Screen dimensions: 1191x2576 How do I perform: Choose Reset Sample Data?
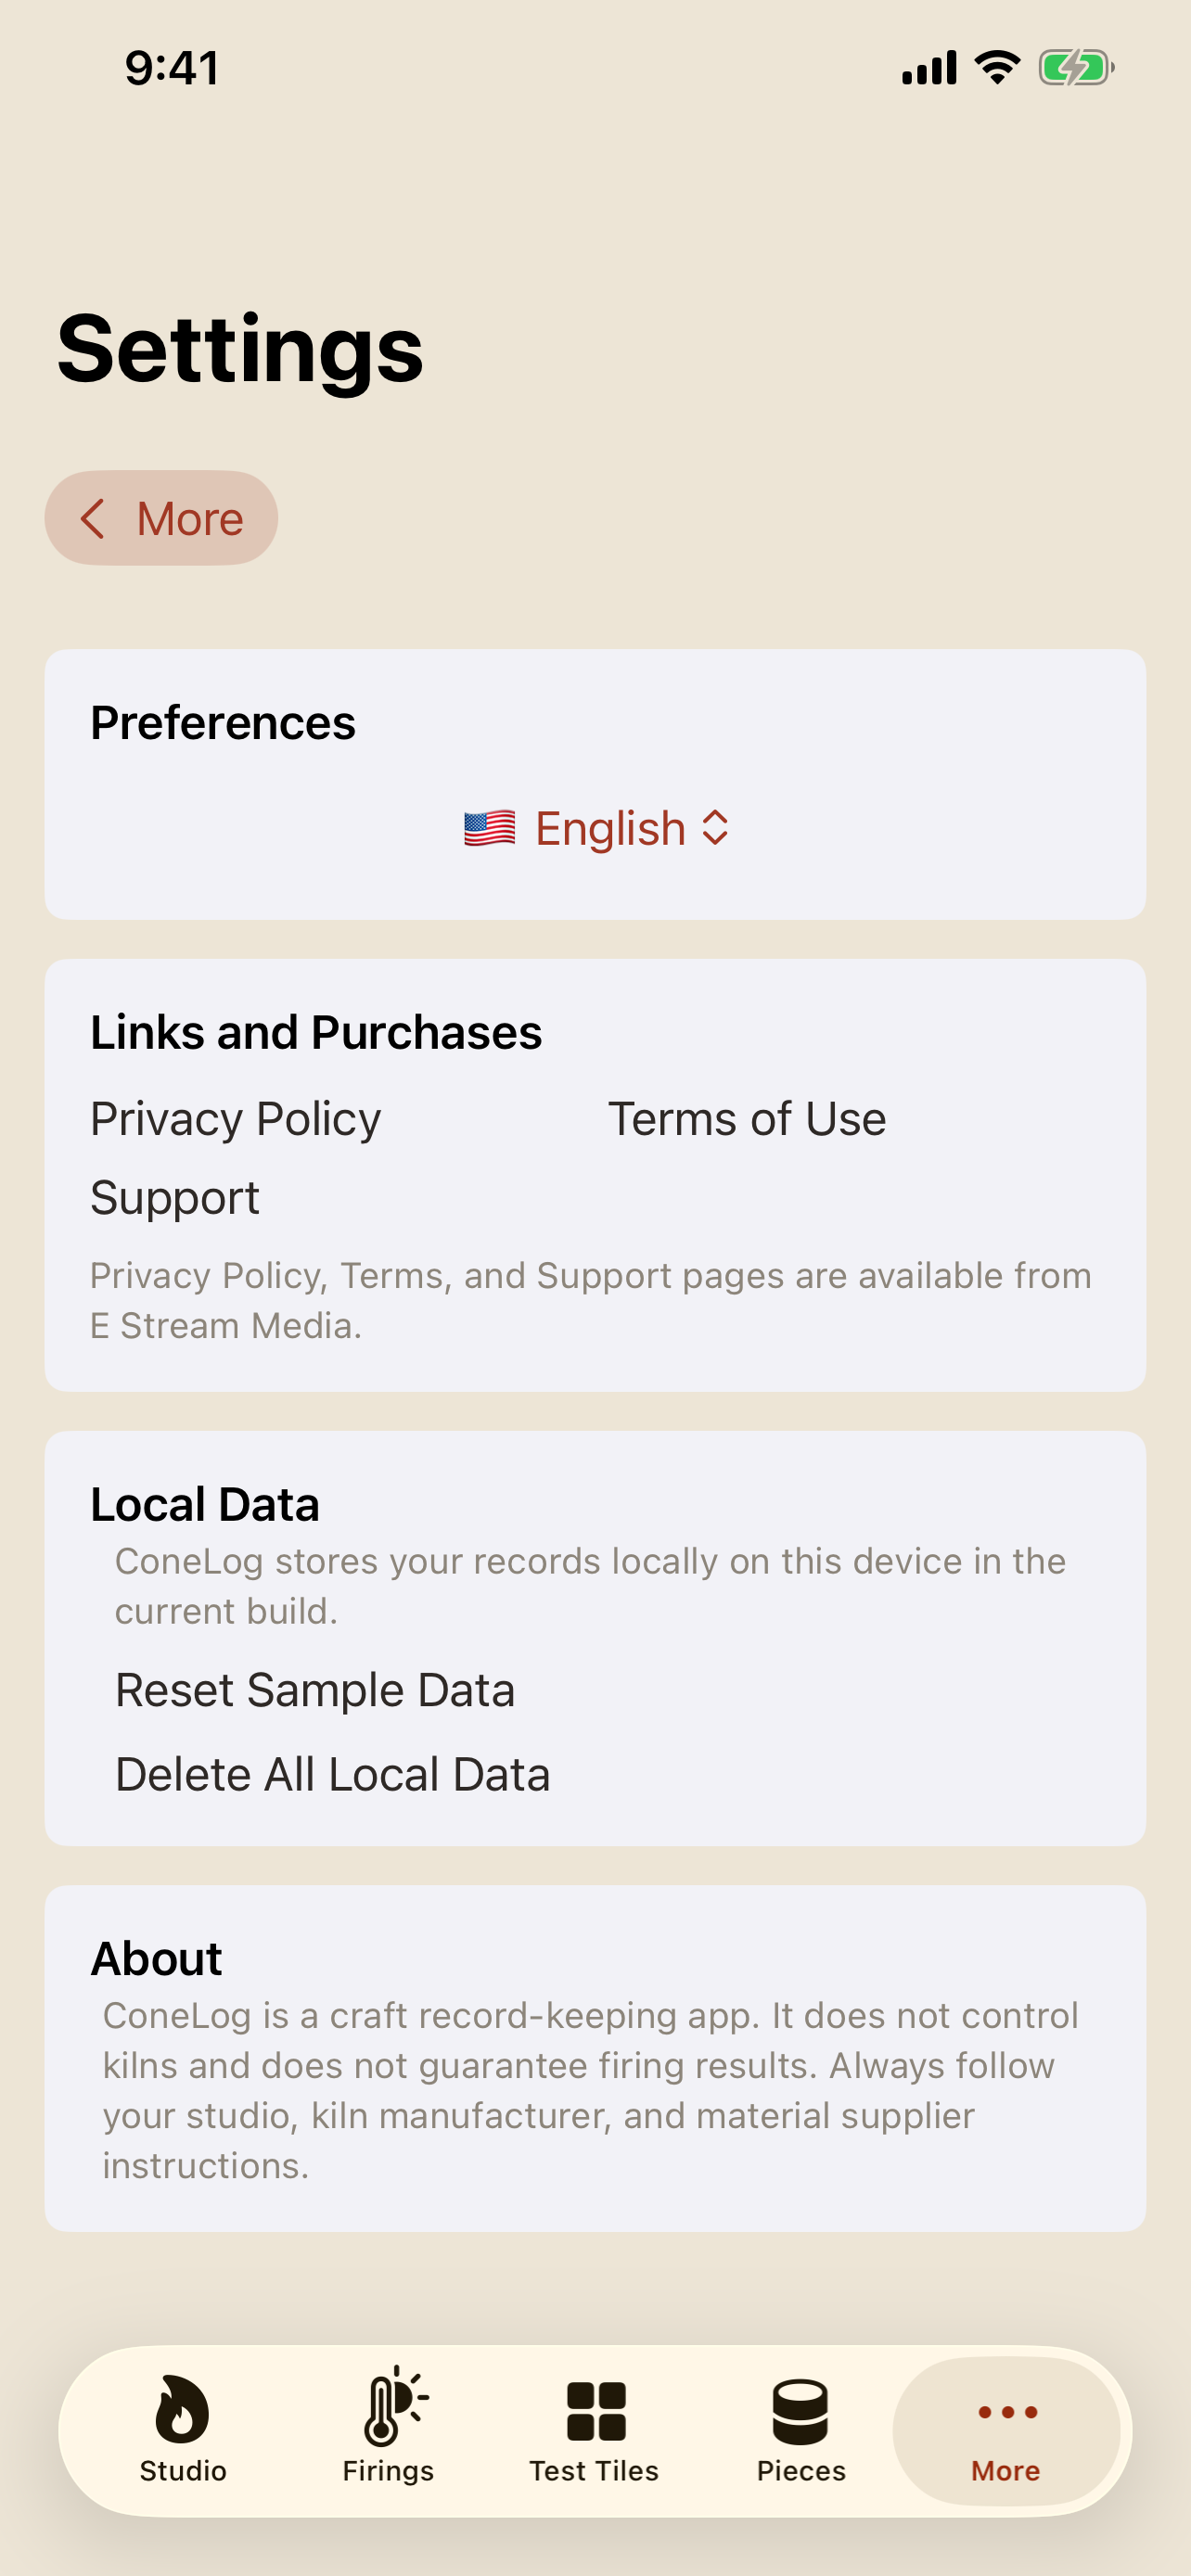(x=315, y=1690)
